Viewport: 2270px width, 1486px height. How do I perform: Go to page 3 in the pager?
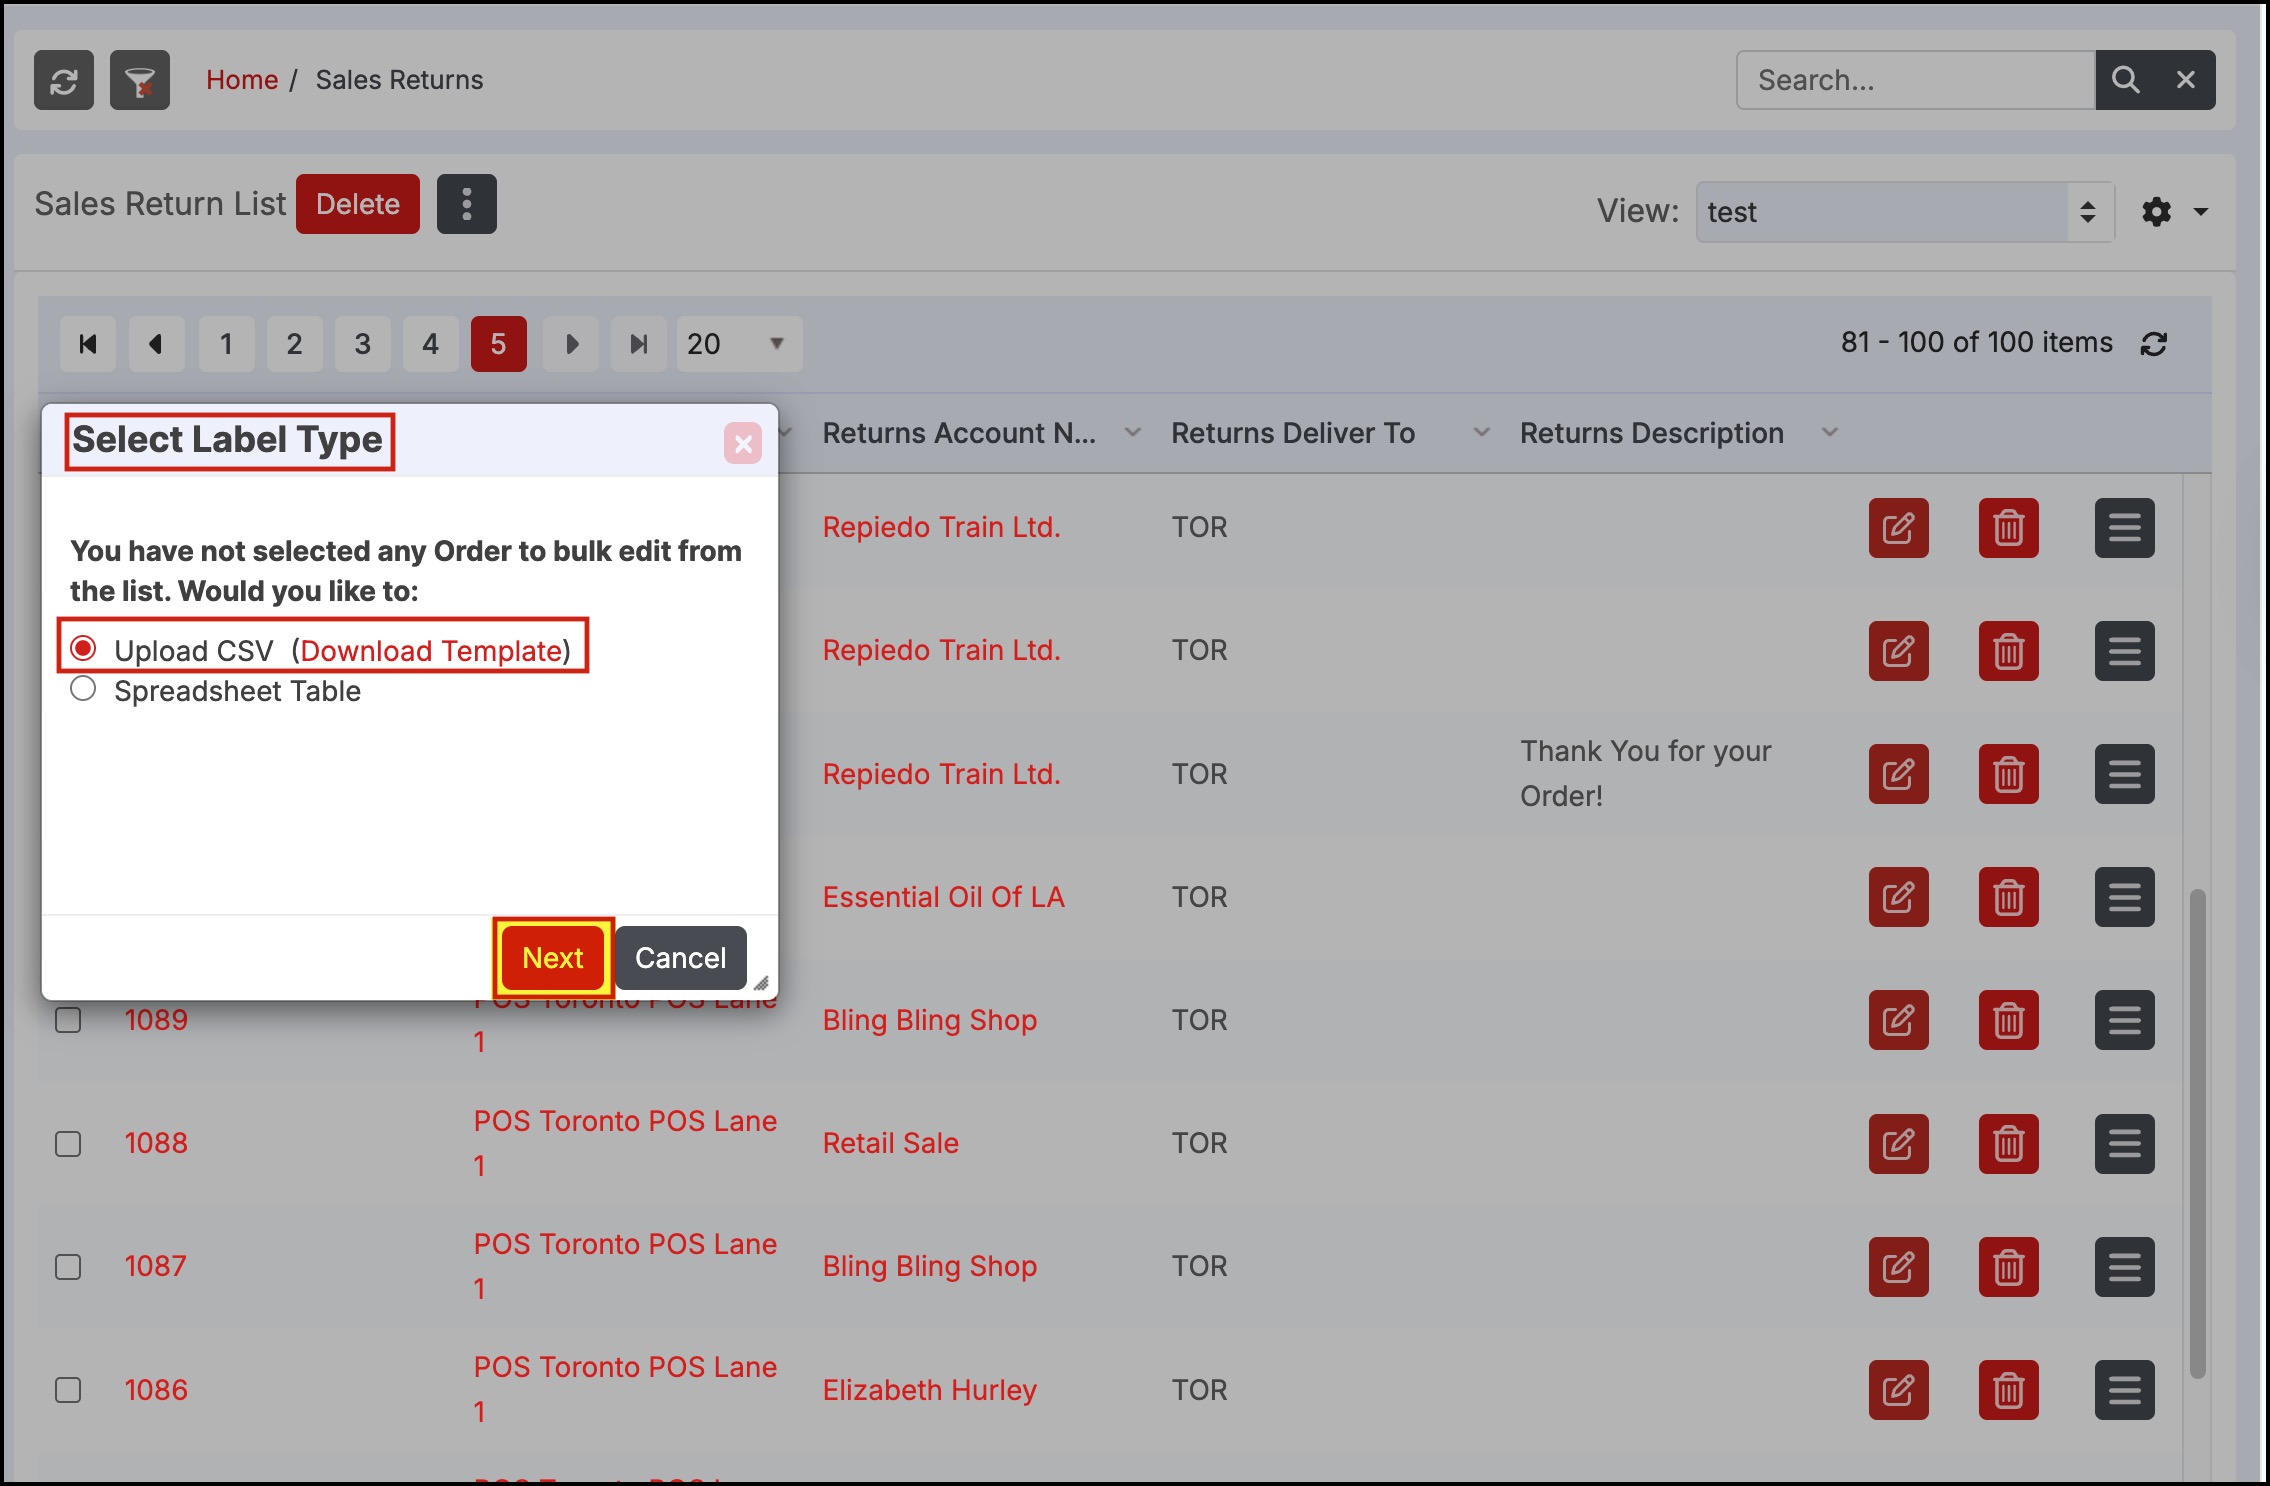362,344
